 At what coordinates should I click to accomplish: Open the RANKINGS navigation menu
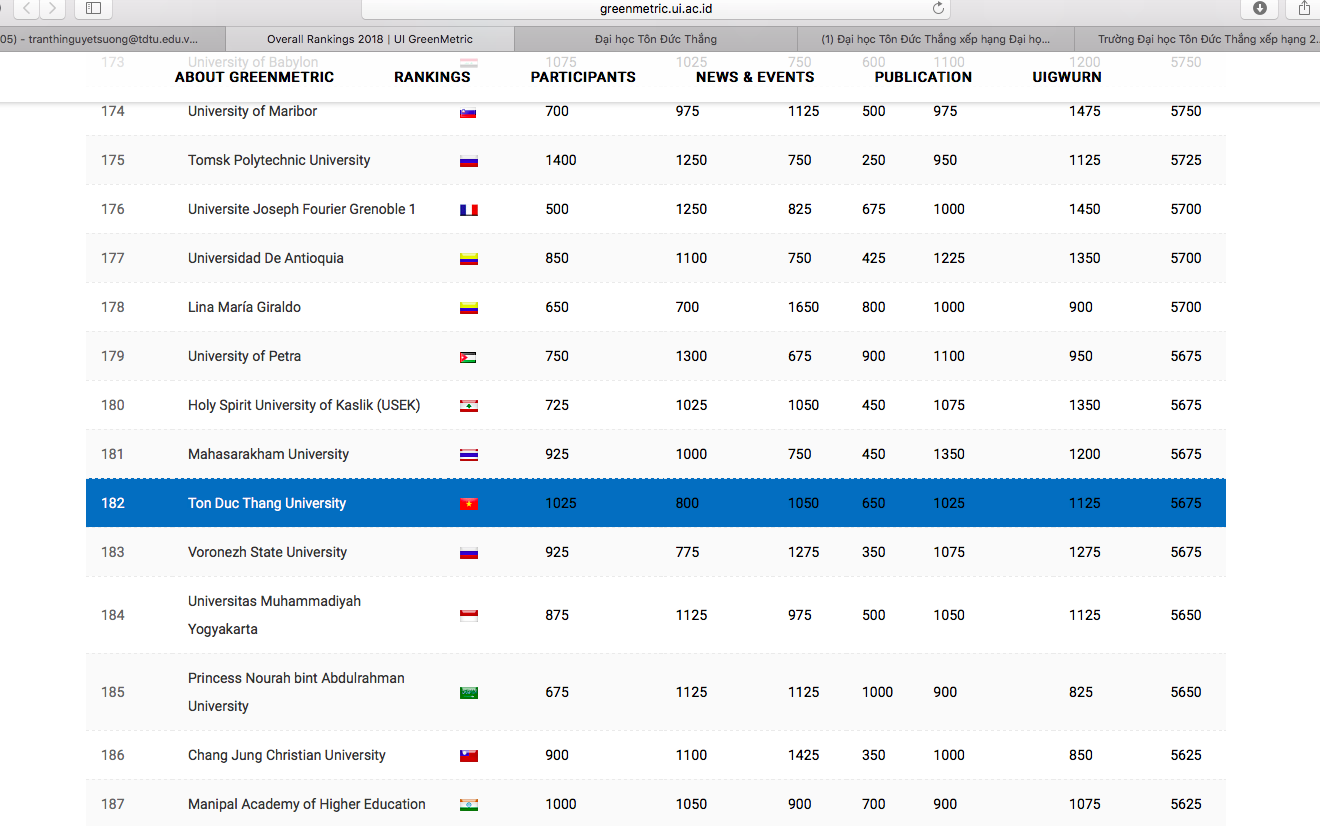pyautogui.click(x=432, y=77)
